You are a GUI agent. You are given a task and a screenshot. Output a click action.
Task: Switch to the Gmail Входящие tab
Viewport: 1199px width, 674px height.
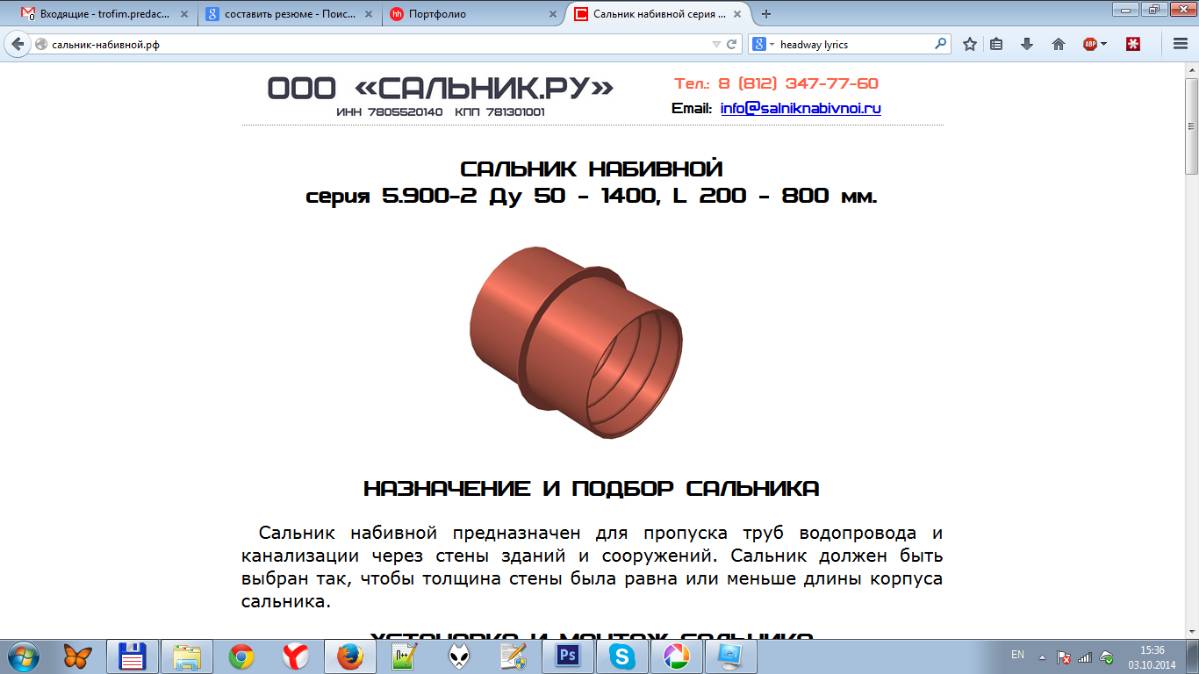pos(98,14)
